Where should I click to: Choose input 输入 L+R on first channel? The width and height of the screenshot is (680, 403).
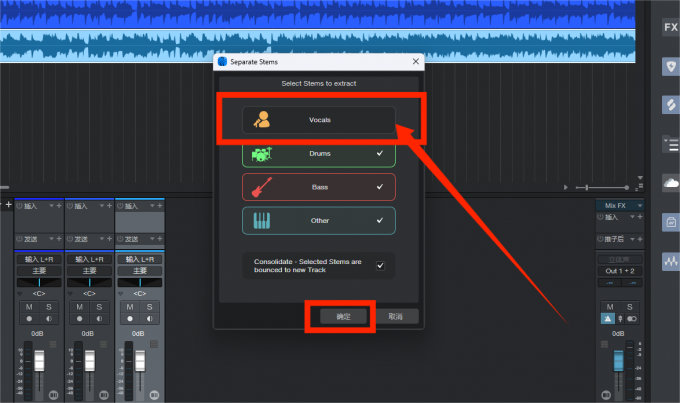[x=39, y=259]
